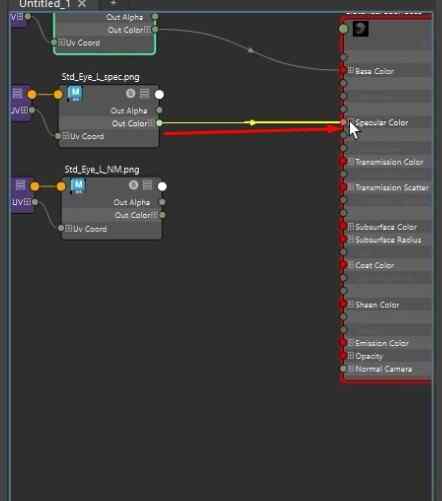Image resolution: width=442 pixels, height=501 pixels.
Task: Click Subsurface Radius attribute
Action: point(388,240)
